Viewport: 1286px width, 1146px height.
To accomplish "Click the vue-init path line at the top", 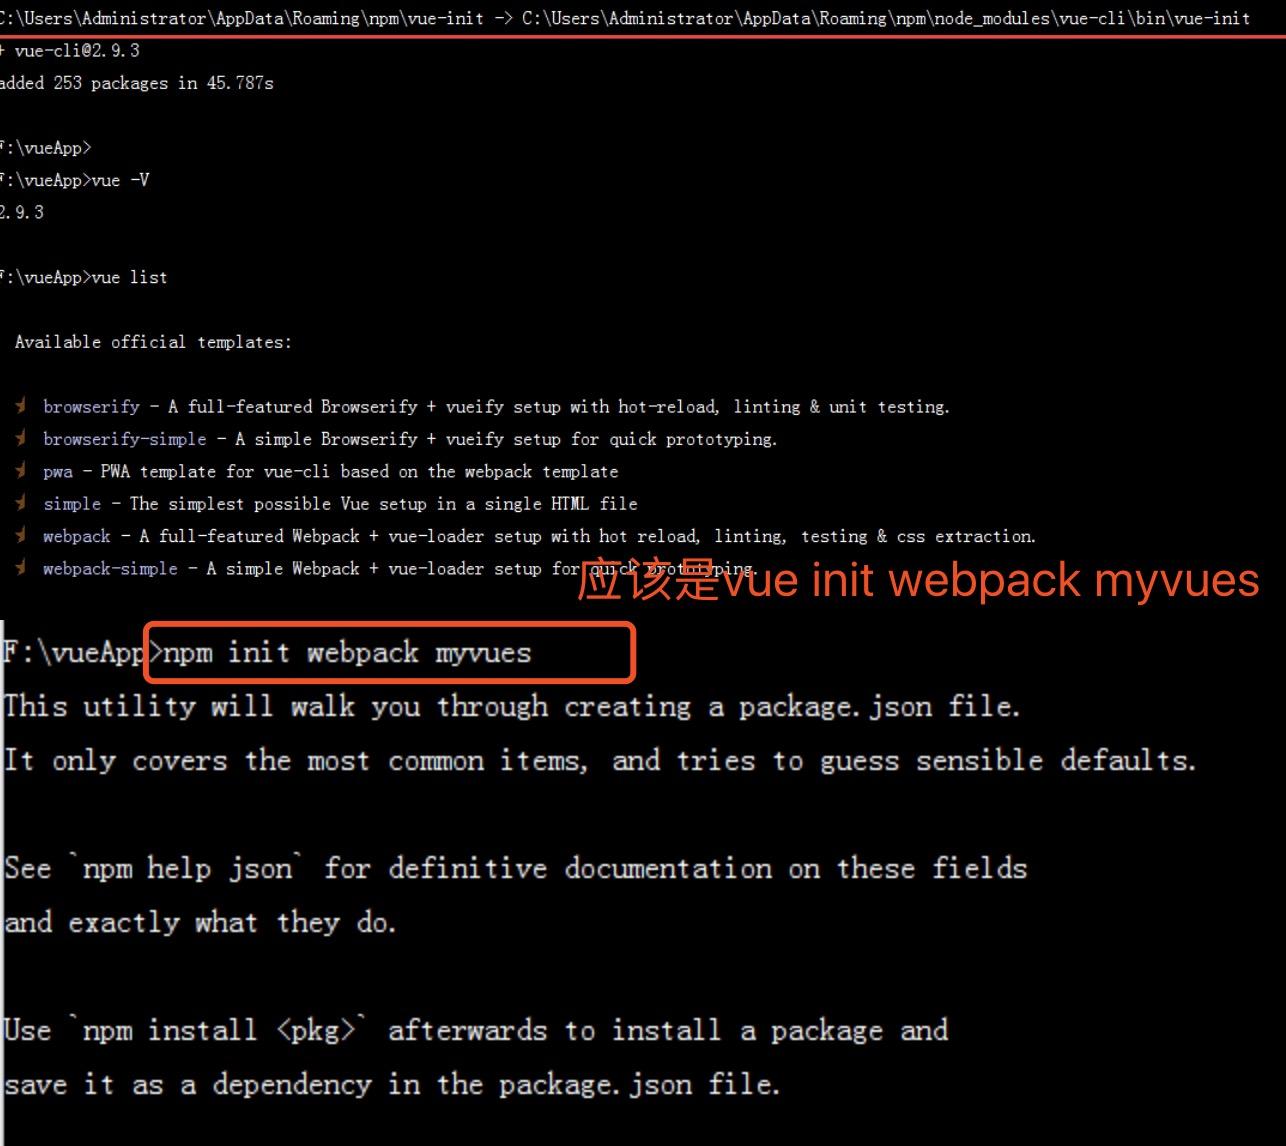I will click(x=625, y=18).
